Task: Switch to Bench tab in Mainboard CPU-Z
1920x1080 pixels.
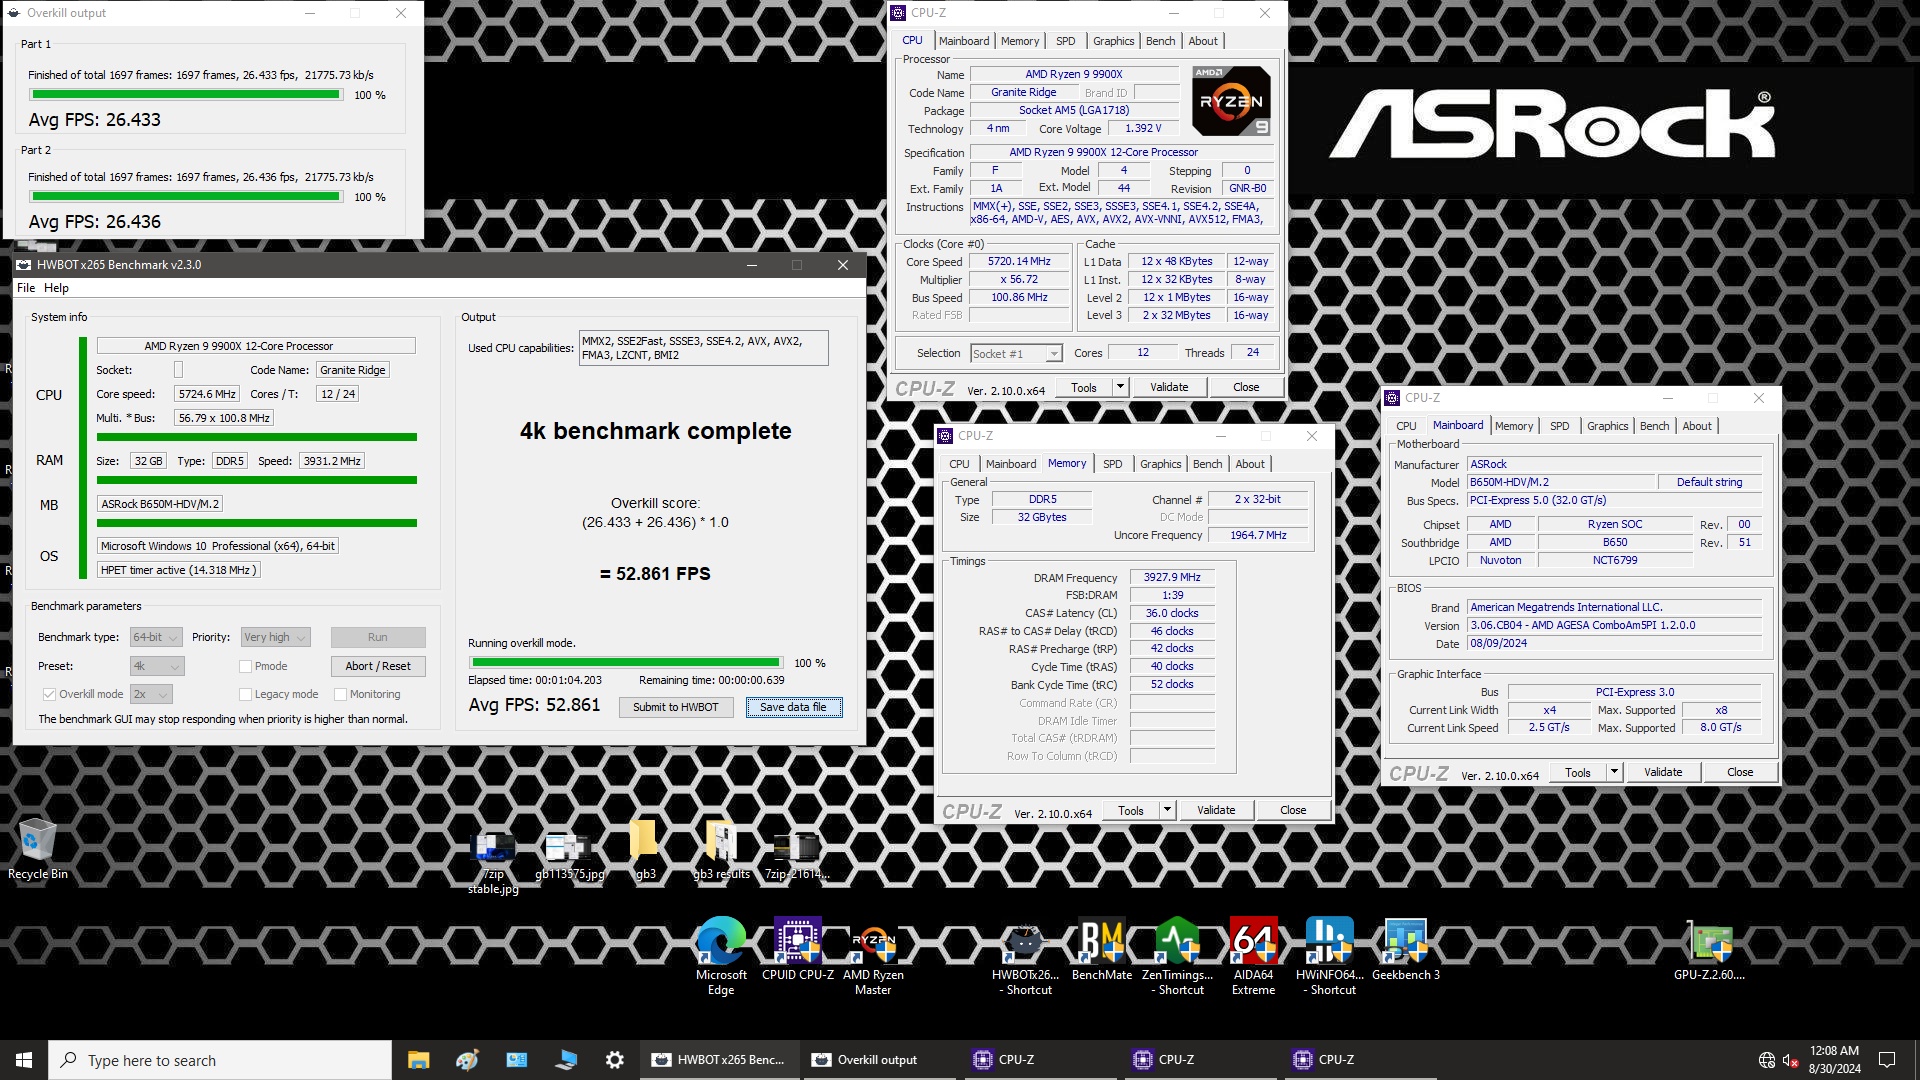Action: click(1654, 426)
